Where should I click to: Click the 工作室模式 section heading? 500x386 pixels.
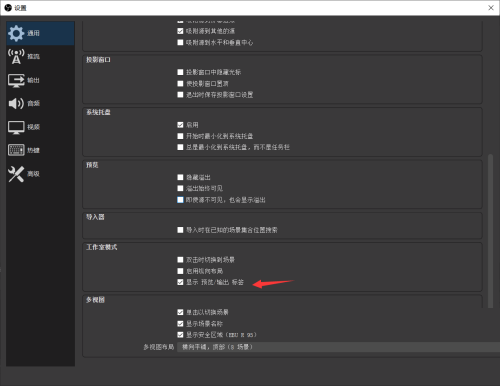tap(102, 247)
